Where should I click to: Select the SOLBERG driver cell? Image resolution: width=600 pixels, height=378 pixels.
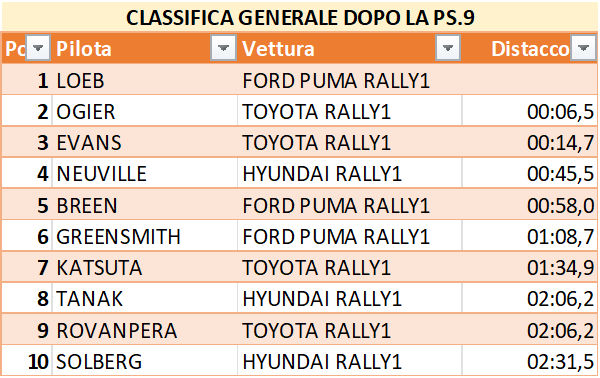[x=145, y=361]
